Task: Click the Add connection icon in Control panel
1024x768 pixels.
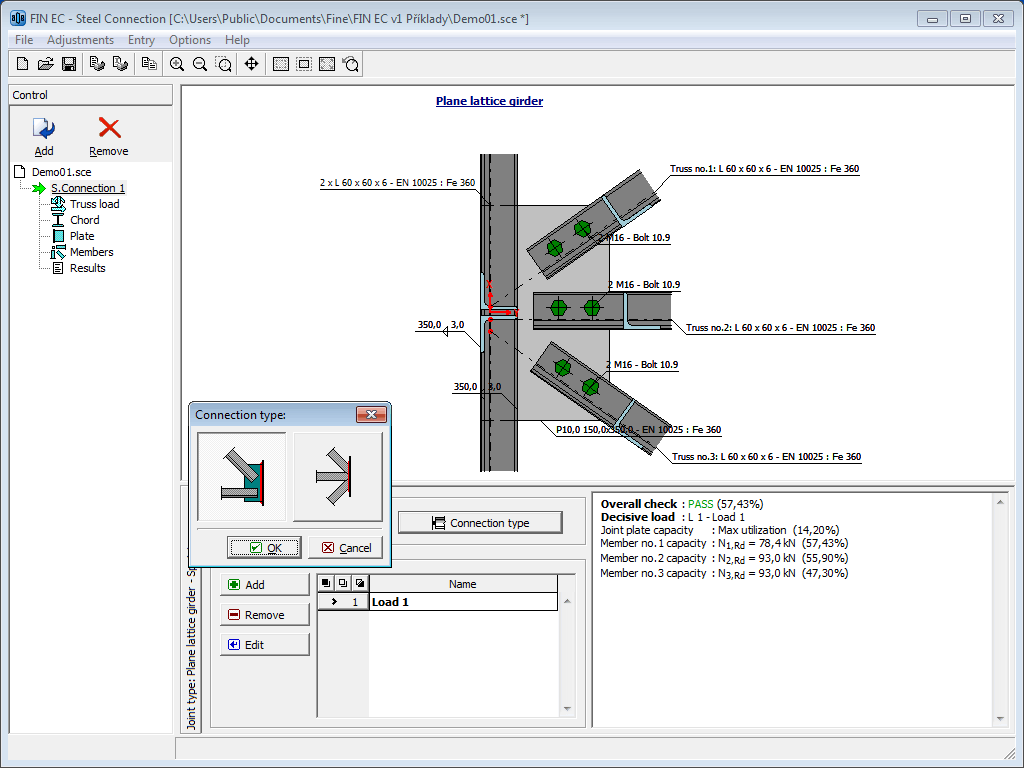Action: [x=44, y=129]
